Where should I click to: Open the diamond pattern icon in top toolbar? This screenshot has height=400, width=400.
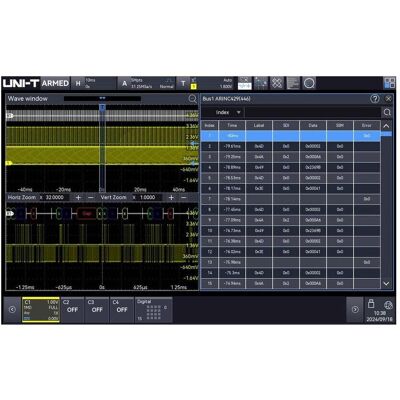coord(277,83)
